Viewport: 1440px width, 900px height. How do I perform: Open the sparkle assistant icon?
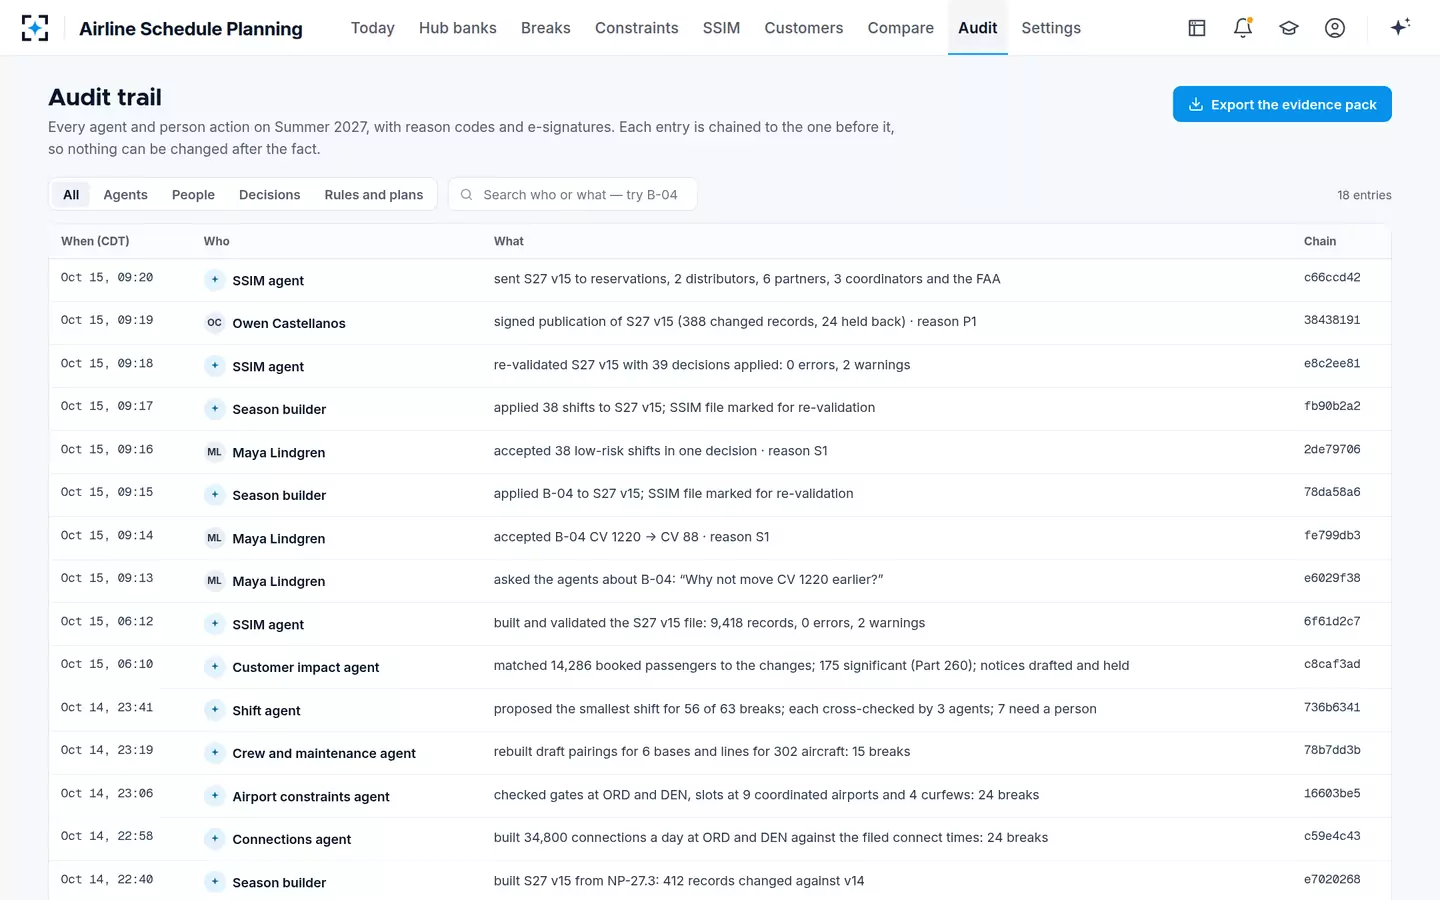[x=1400, y=27]
